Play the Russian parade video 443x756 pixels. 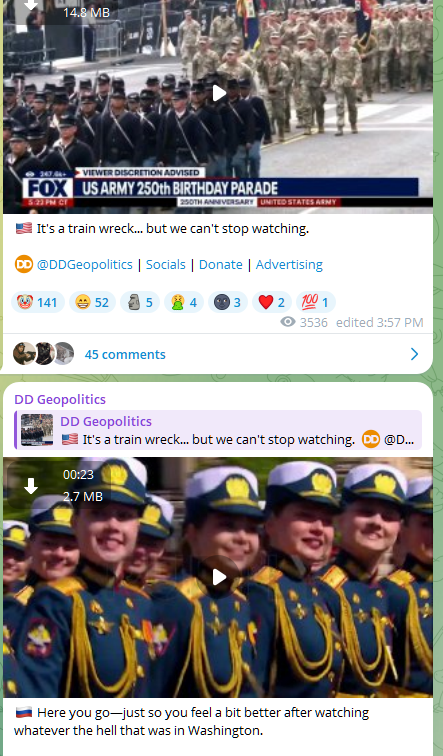coord(219,577)
